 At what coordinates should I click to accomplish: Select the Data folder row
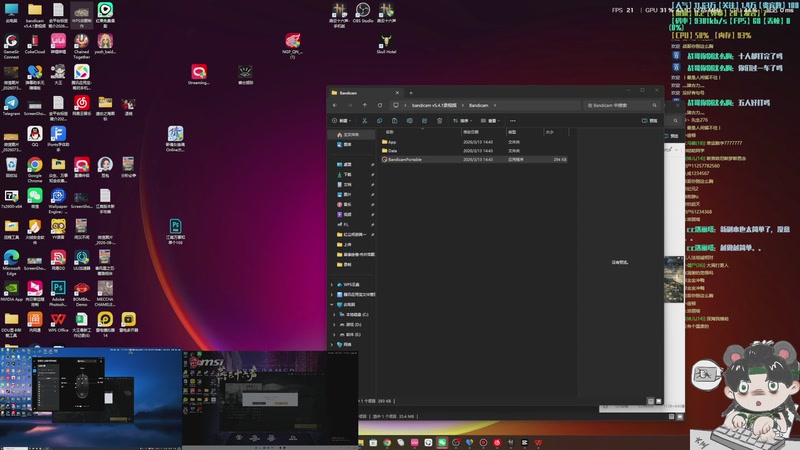[474, 151]
